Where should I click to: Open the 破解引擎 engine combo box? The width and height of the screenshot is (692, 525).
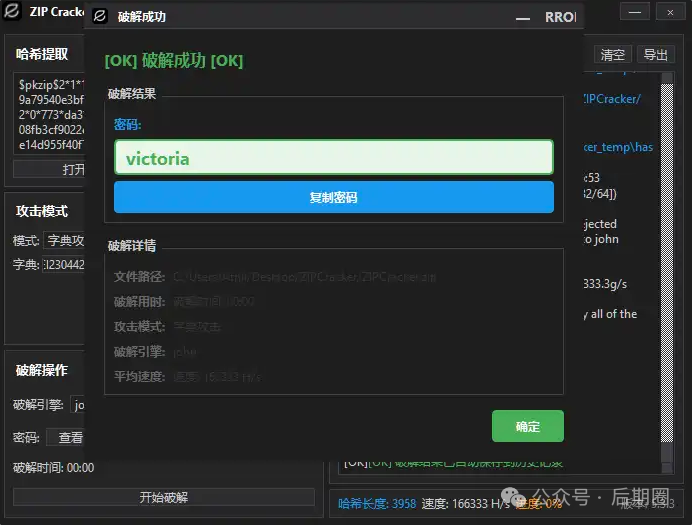78,405
